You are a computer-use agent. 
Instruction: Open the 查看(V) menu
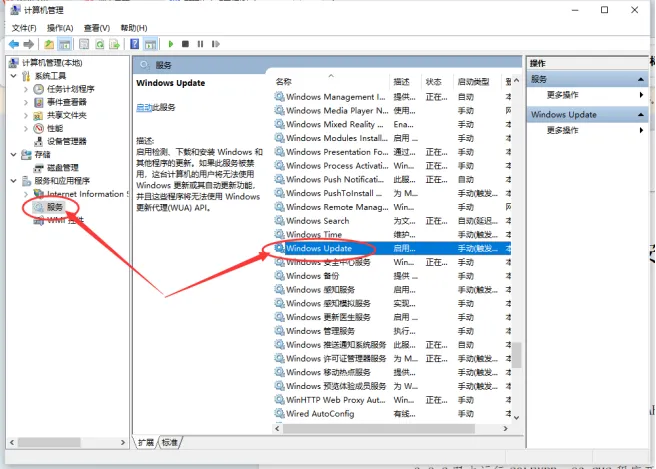point(97,28)
